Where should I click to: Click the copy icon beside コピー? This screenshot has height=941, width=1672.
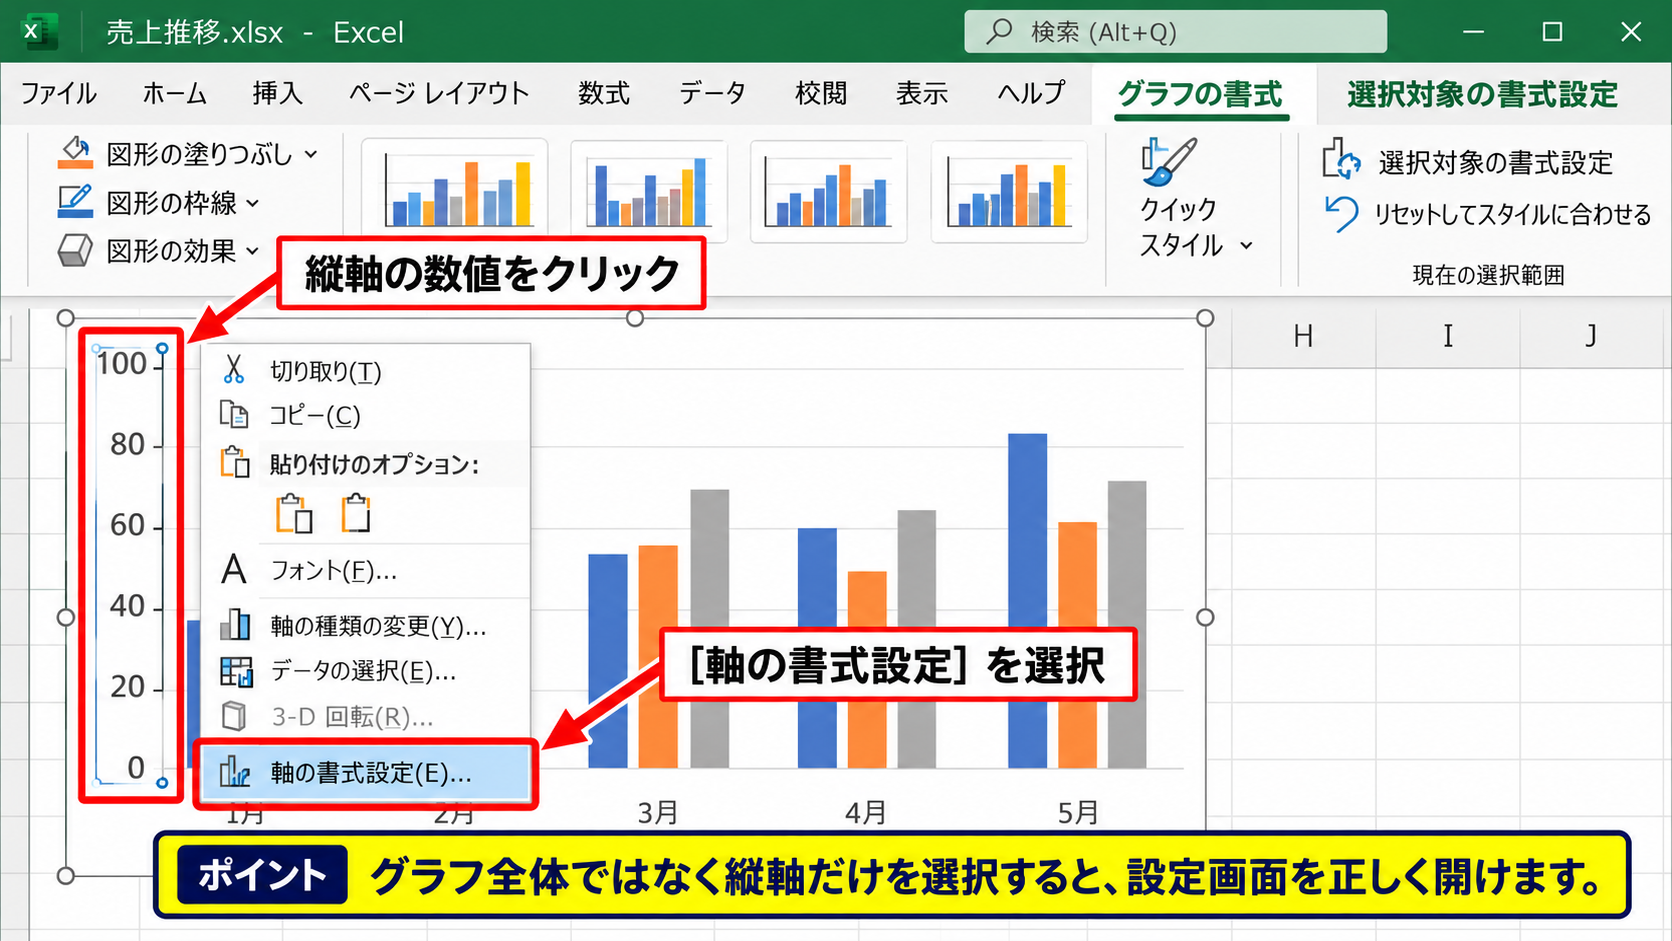pyautogui.click(x=234, y=414)
